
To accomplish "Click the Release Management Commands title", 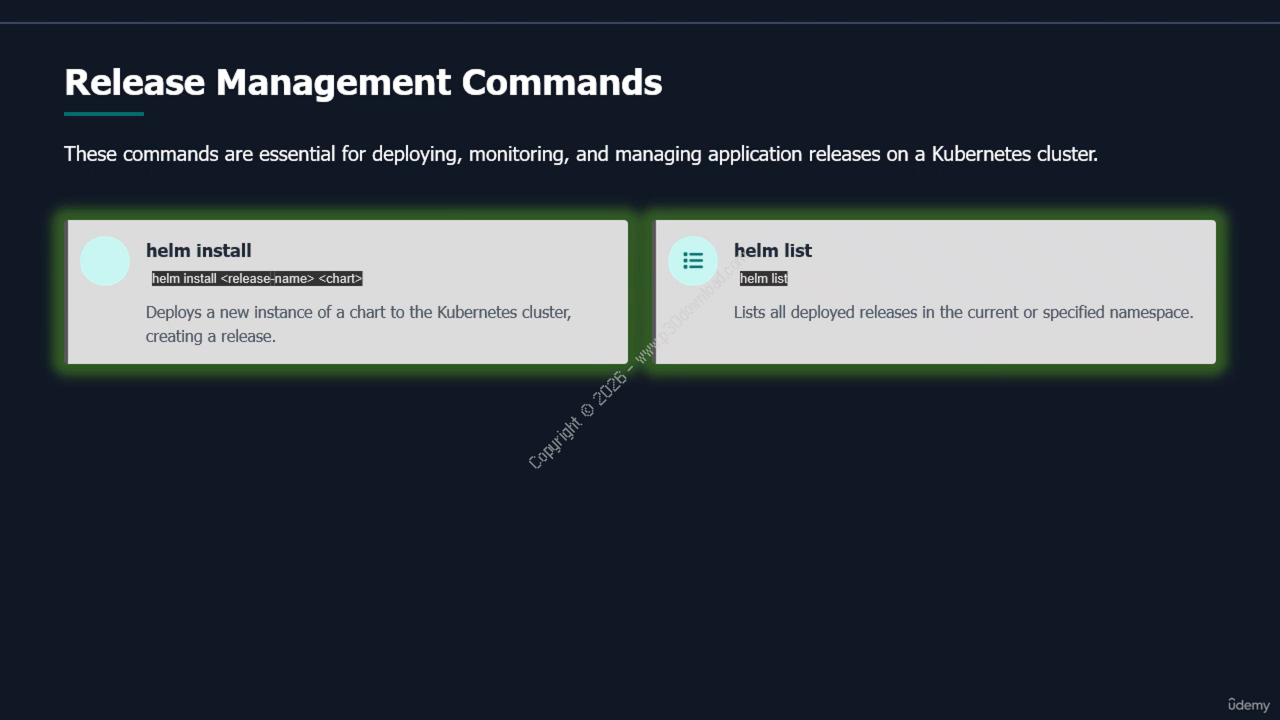I will click(363, 82).
